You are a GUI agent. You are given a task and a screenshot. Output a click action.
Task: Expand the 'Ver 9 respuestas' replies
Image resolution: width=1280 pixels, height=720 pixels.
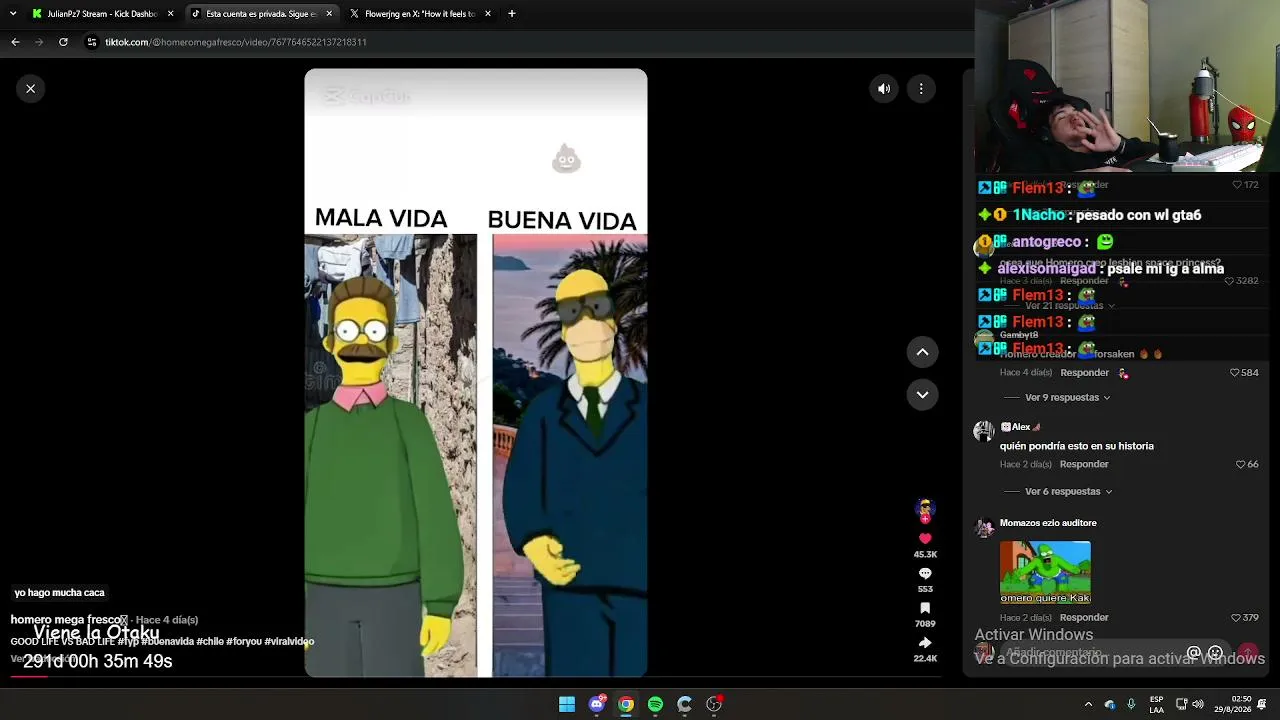click(1067, 398)
